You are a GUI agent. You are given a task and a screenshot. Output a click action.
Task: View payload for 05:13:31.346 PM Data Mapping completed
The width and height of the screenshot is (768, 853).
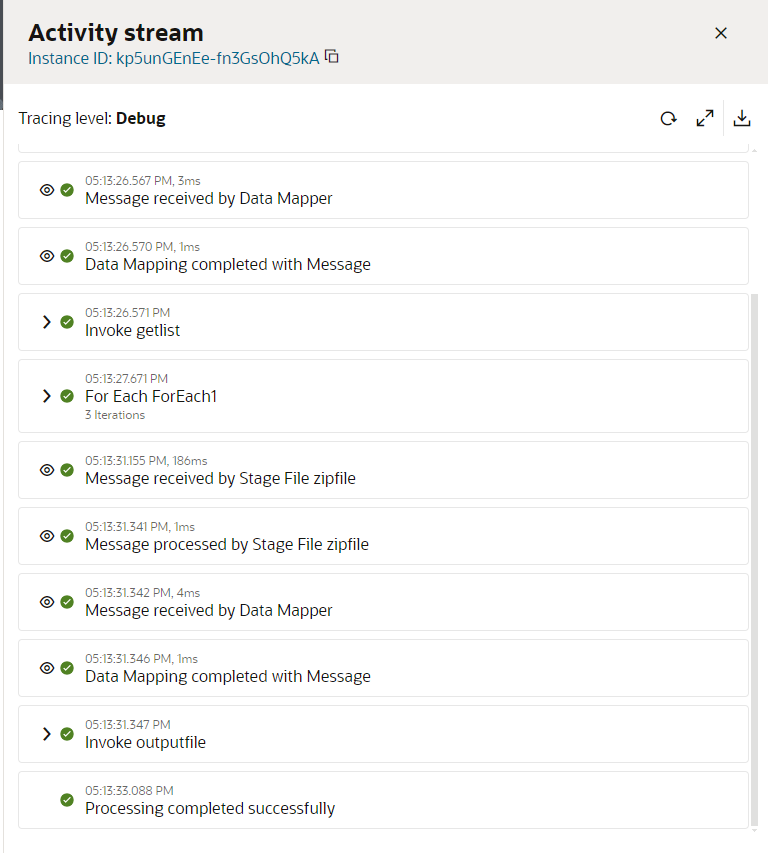[x=47, y=668]
